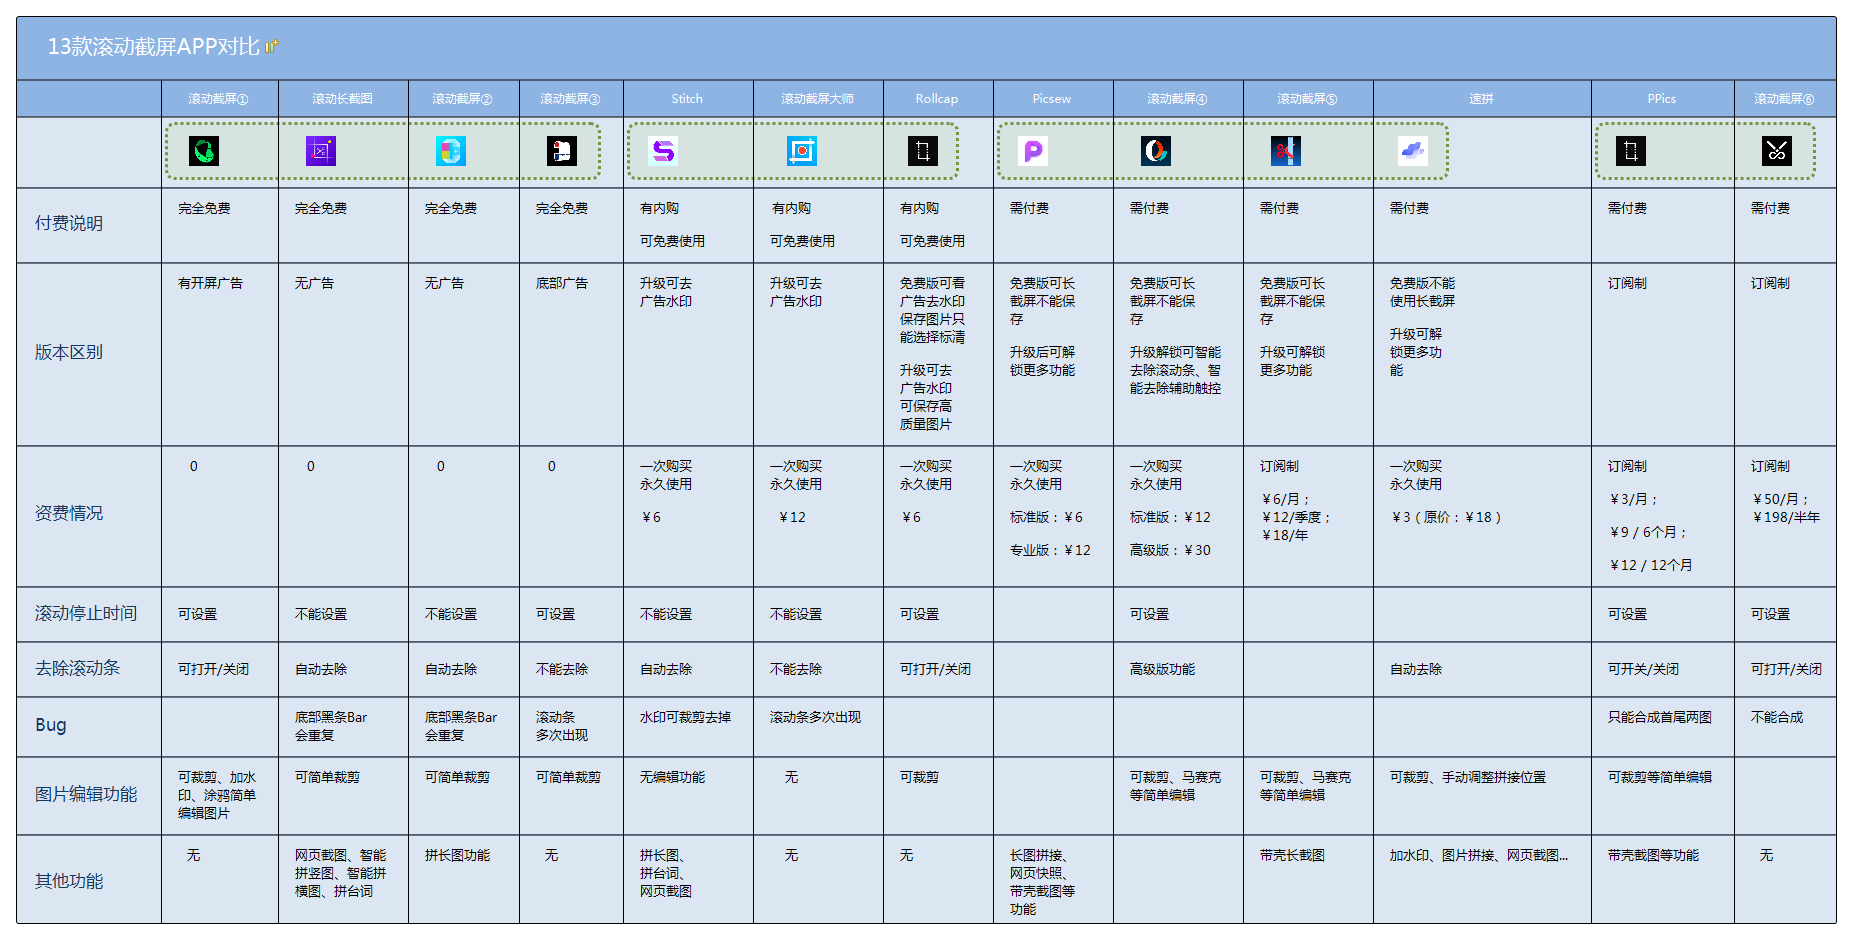Select the 滚动长截图 column header
This screenshot has height=939, width=1852.
coord(343,99)
